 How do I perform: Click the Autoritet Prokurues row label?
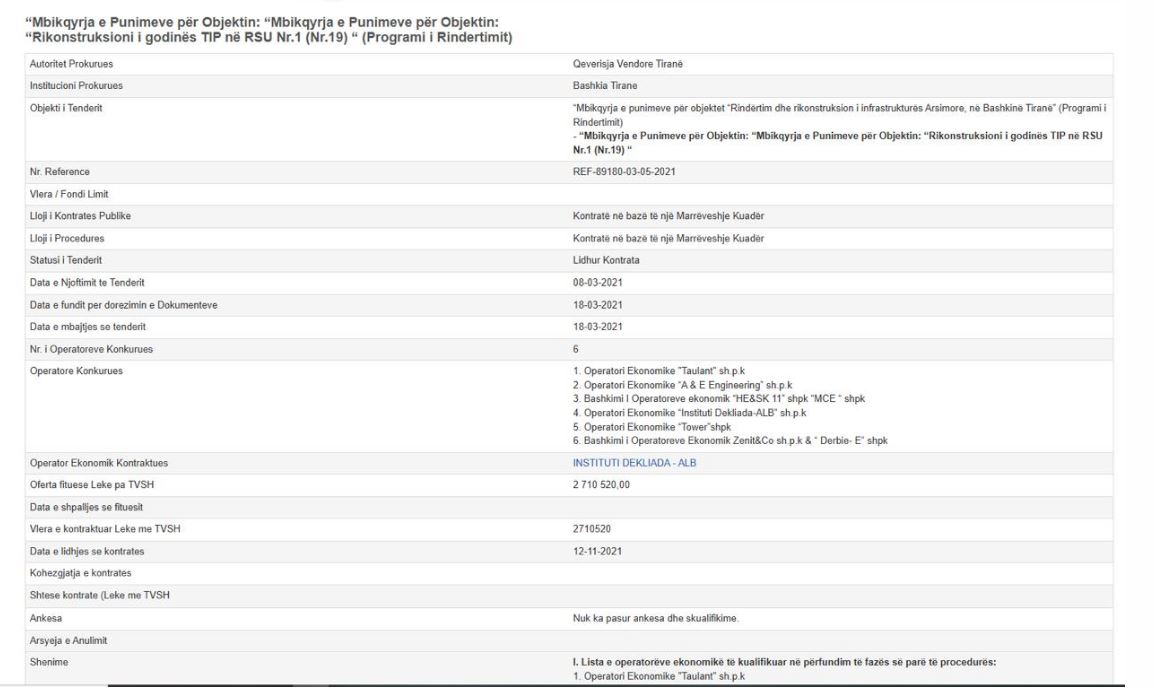point(69,64)
